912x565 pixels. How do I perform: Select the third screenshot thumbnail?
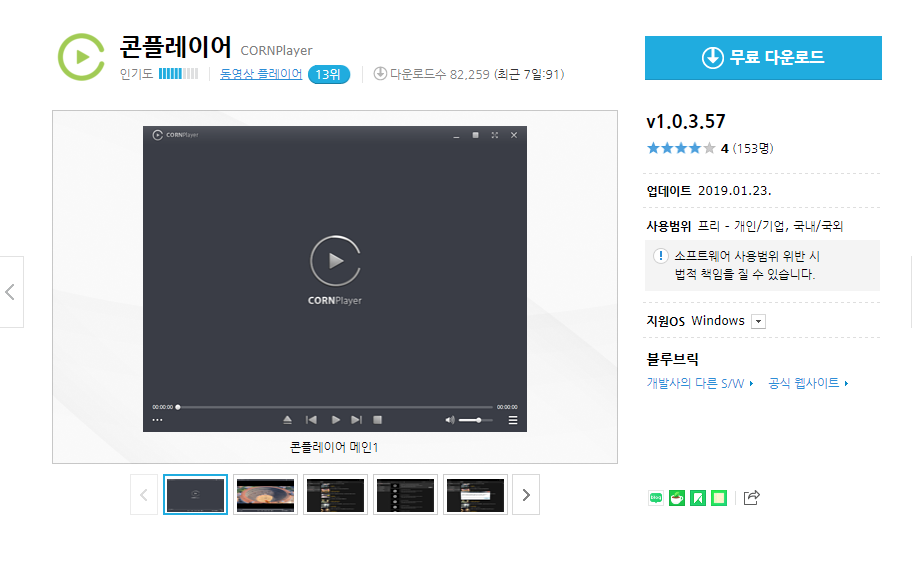(335, 495)
